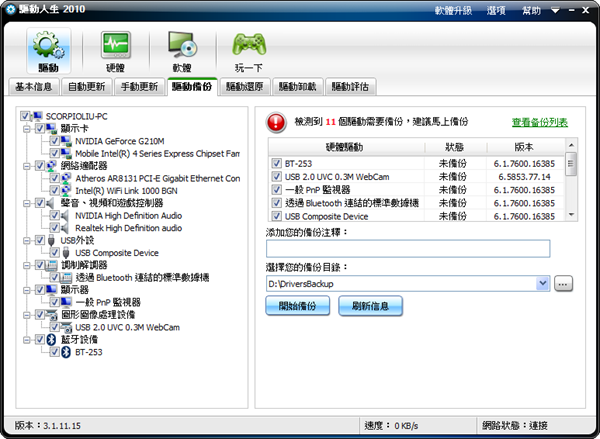Click the BT-253 Bluetooth tree icon
The height and width of the screenshot is (439, 600).
pos(66,352)
